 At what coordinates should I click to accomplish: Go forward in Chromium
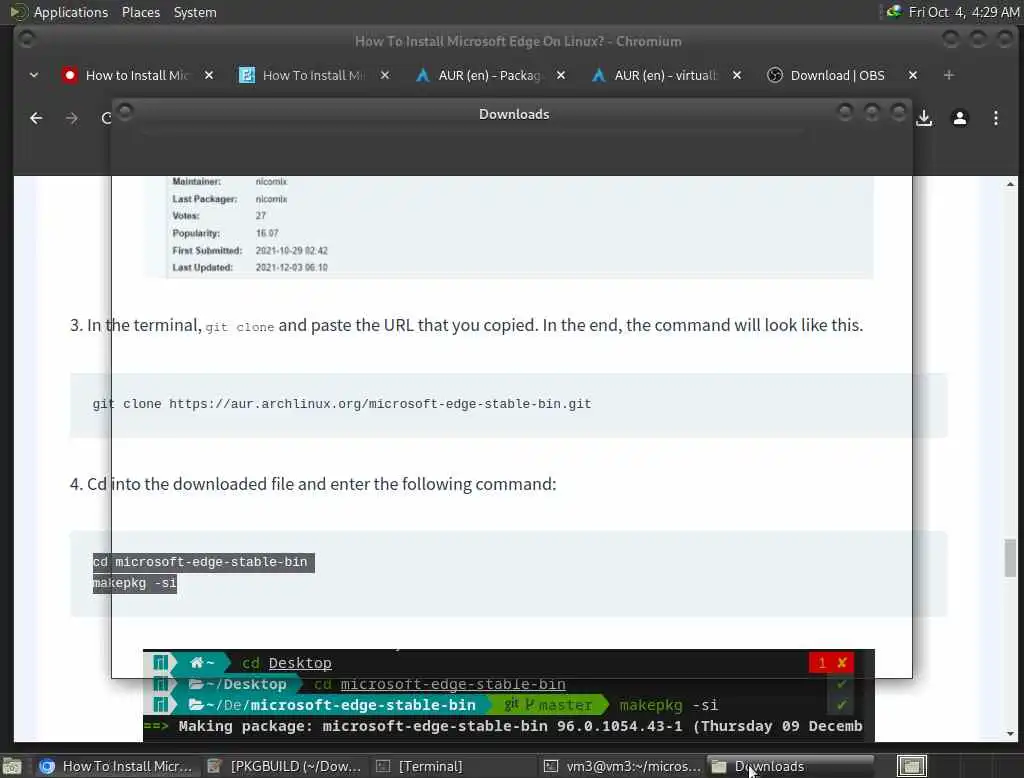[x=72, y=118]
